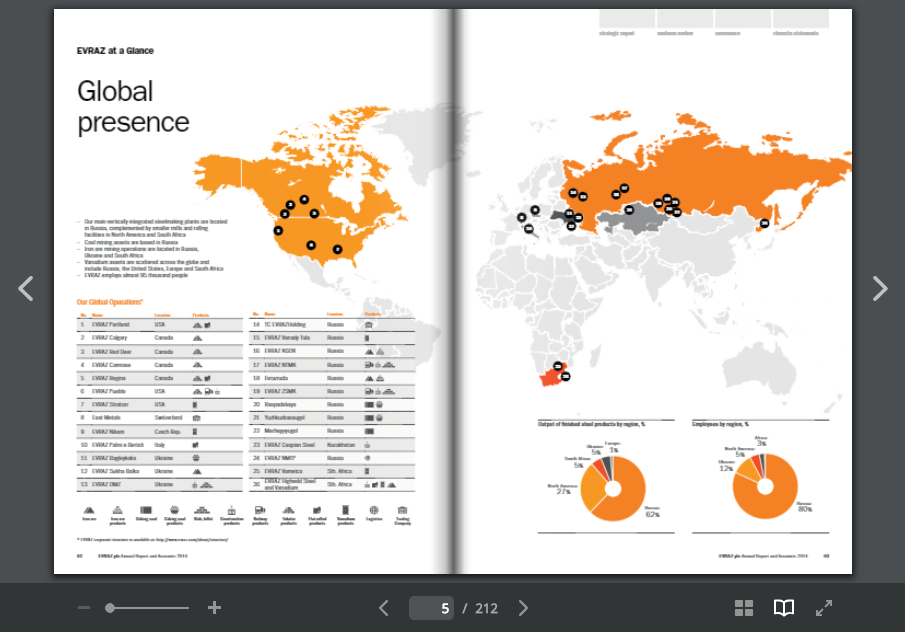Click the 'EVRAZ Vanady Tula' table row name
Screen dimensions: 905x632
(287, 338)
